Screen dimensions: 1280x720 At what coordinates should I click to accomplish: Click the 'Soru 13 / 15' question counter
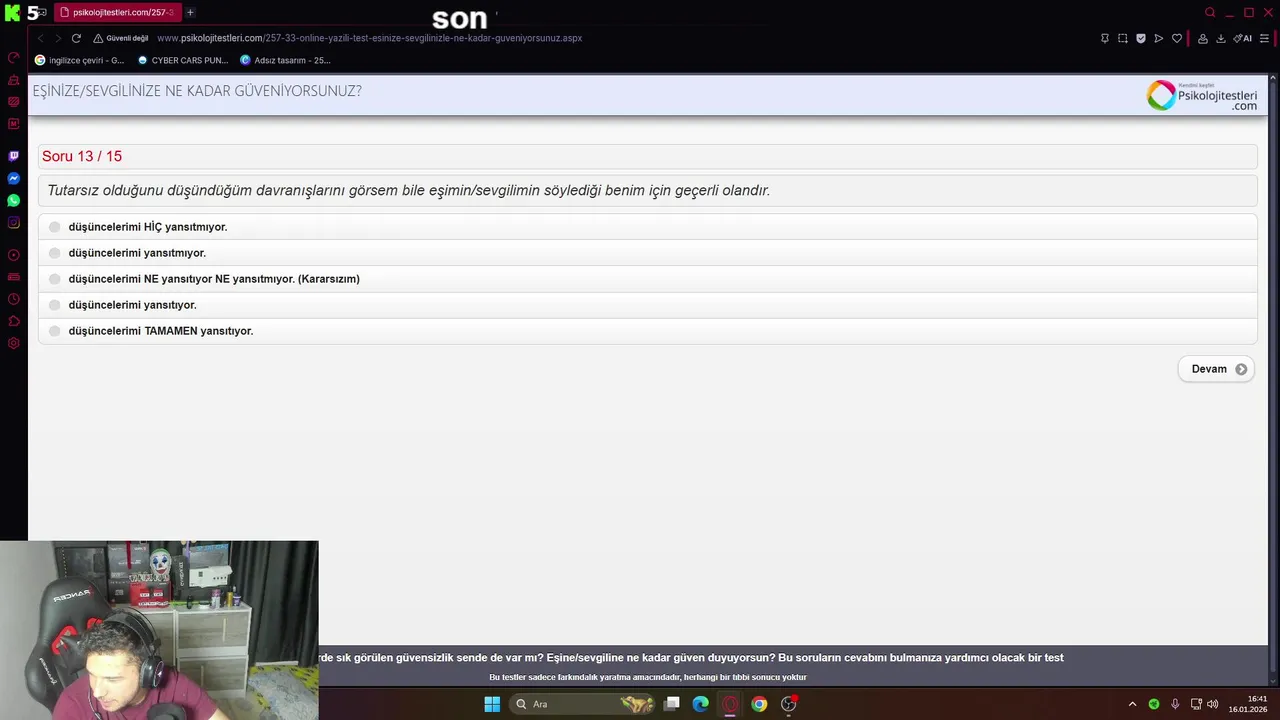pyautogui.click(x=82, y=156)
